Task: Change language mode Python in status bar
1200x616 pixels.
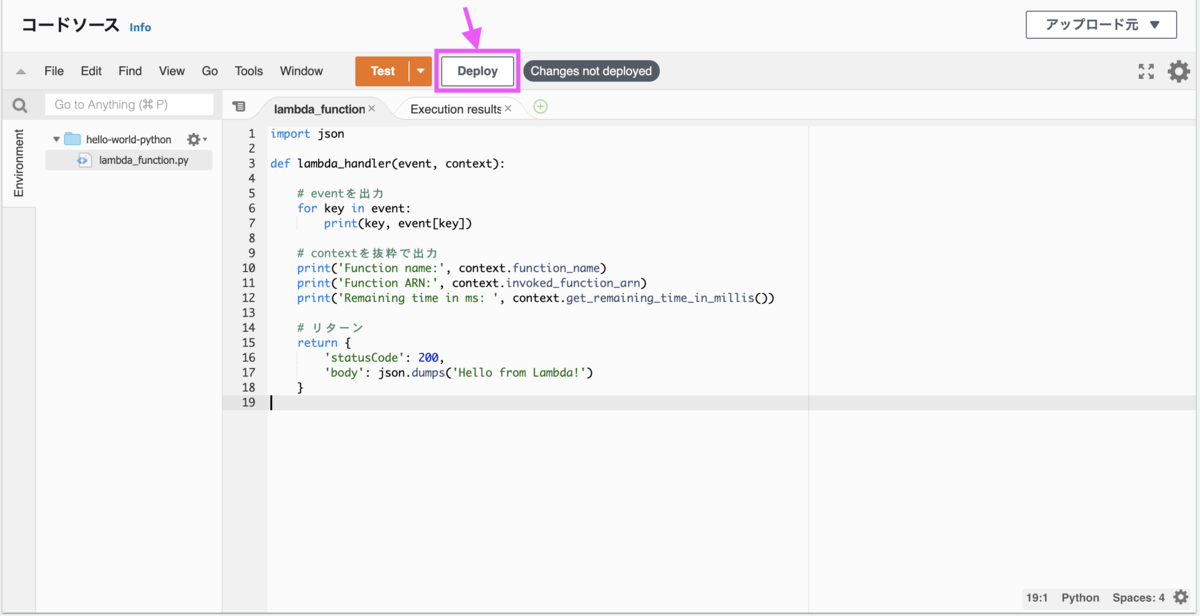Action: [1080, 598]
